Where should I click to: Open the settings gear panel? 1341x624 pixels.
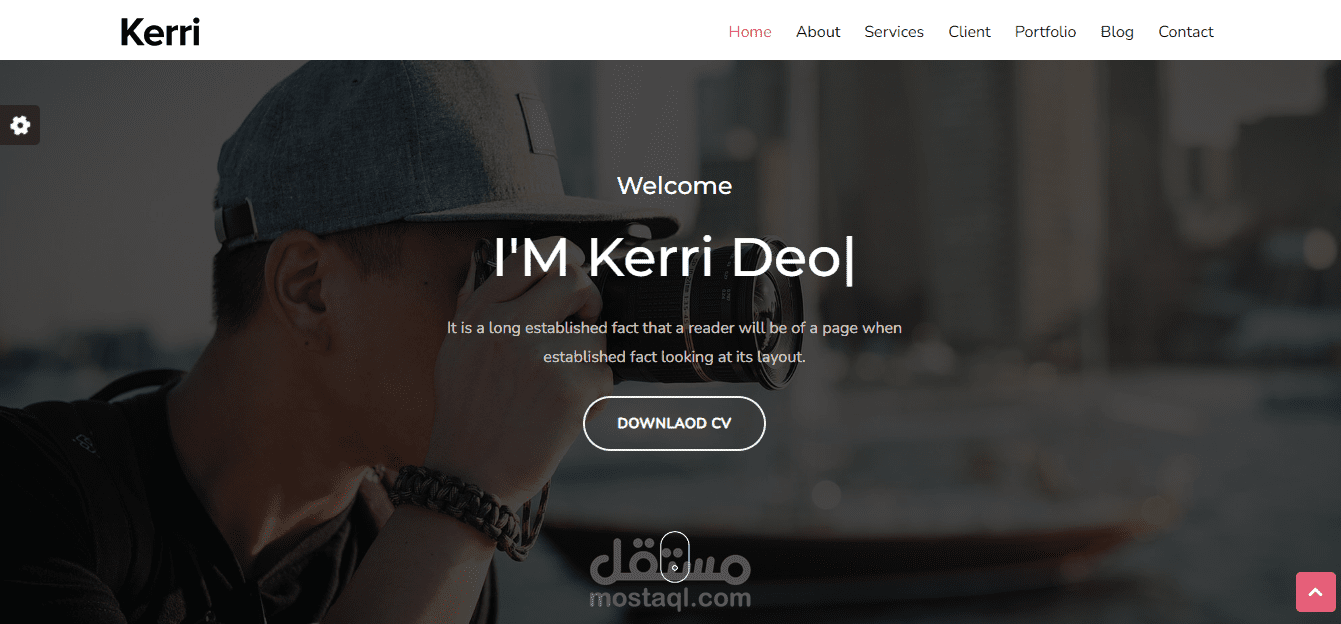20,125
